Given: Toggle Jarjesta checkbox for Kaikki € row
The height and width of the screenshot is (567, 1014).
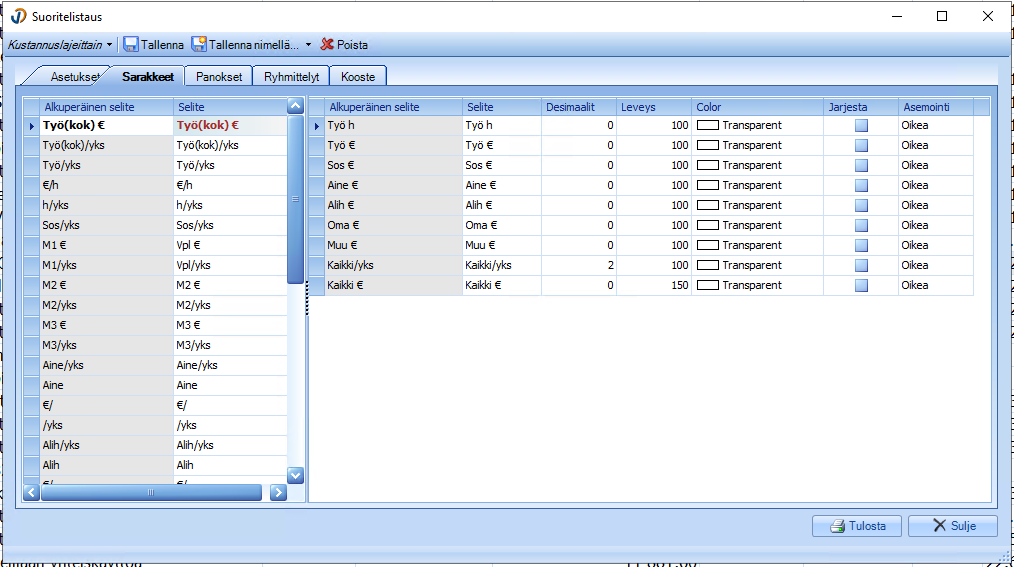Looking at the screenshot, I should coord(861,286).
